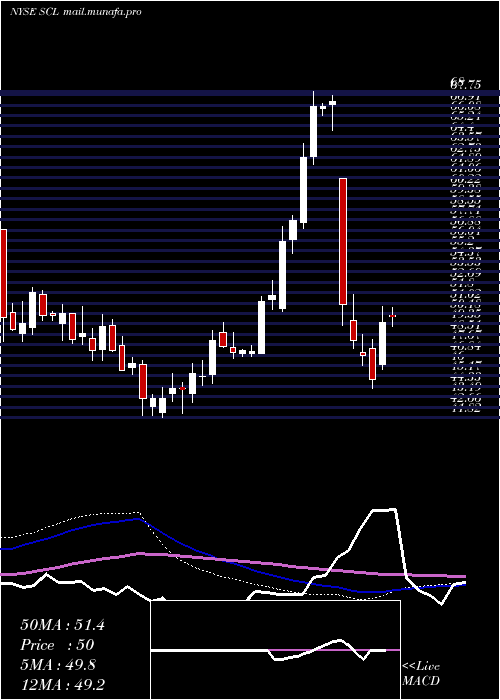This screenshot has width=500, height=700.
Task: Click the NYSE SCL mail.munafa.pro chart title
Action: click(x=75, y=12)
